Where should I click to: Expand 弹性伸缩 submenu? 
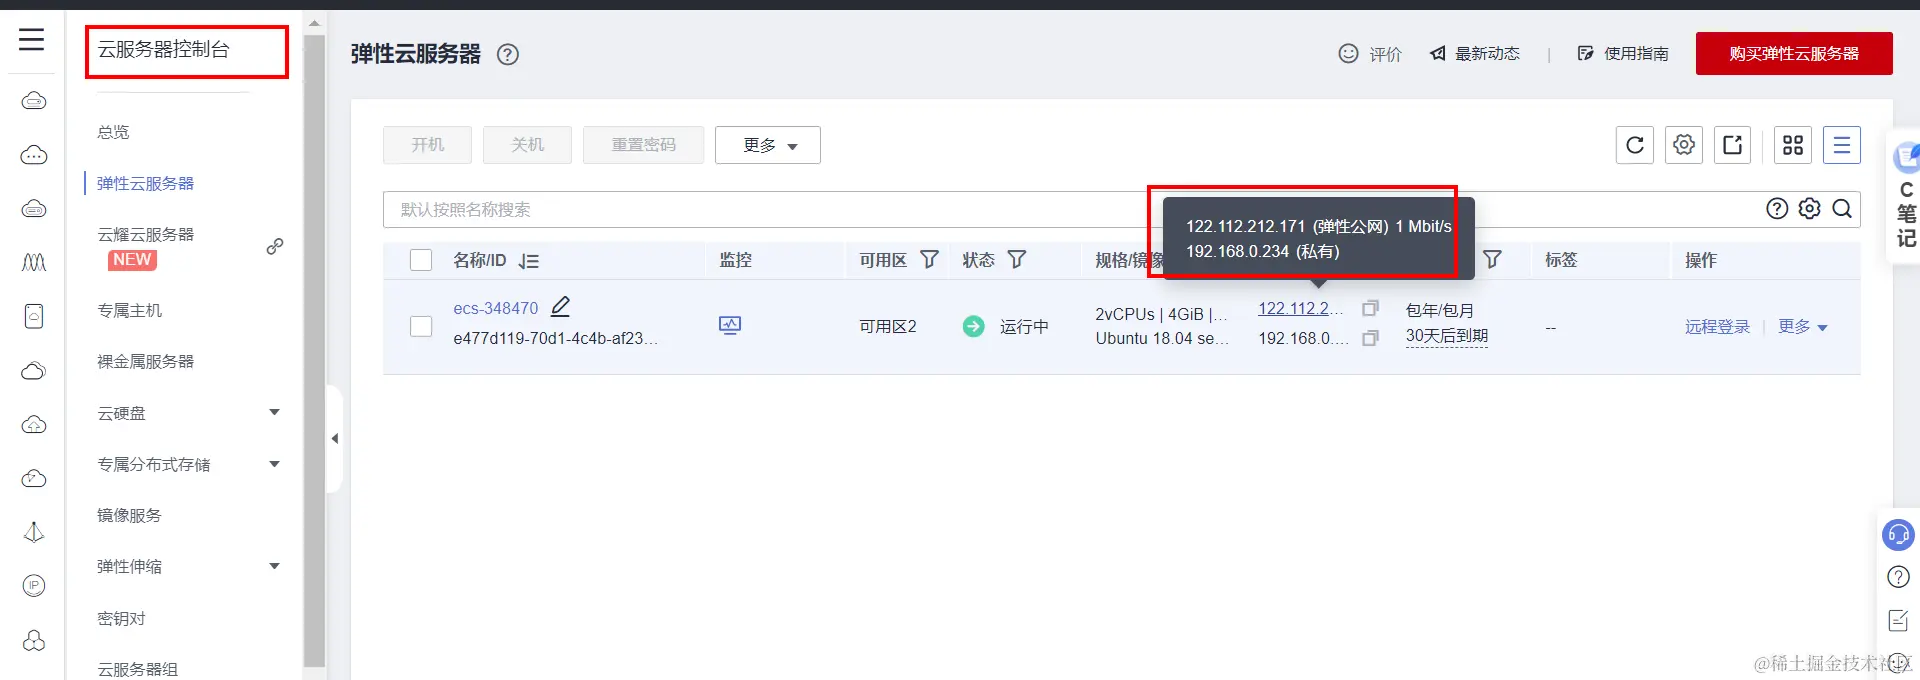275,566
